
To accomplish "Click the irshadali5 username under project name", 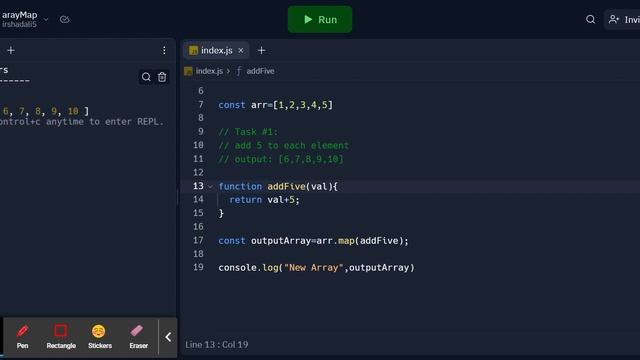I will click(x=19, y=24).
